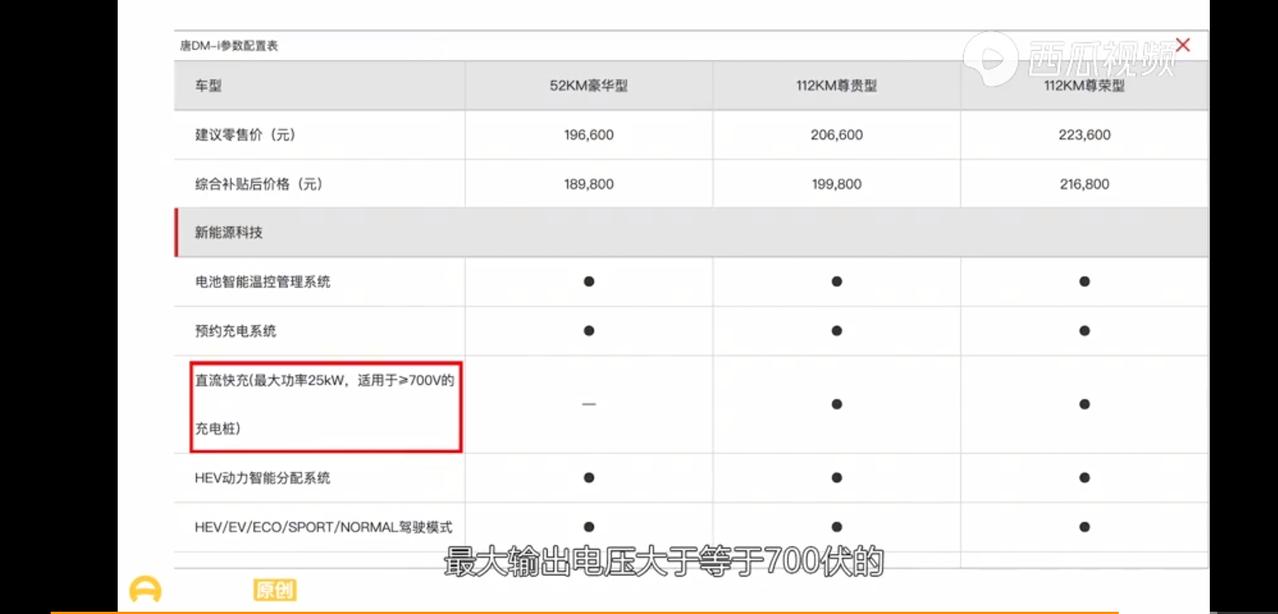Select the 112KM尊荣型 column header

1084,86
